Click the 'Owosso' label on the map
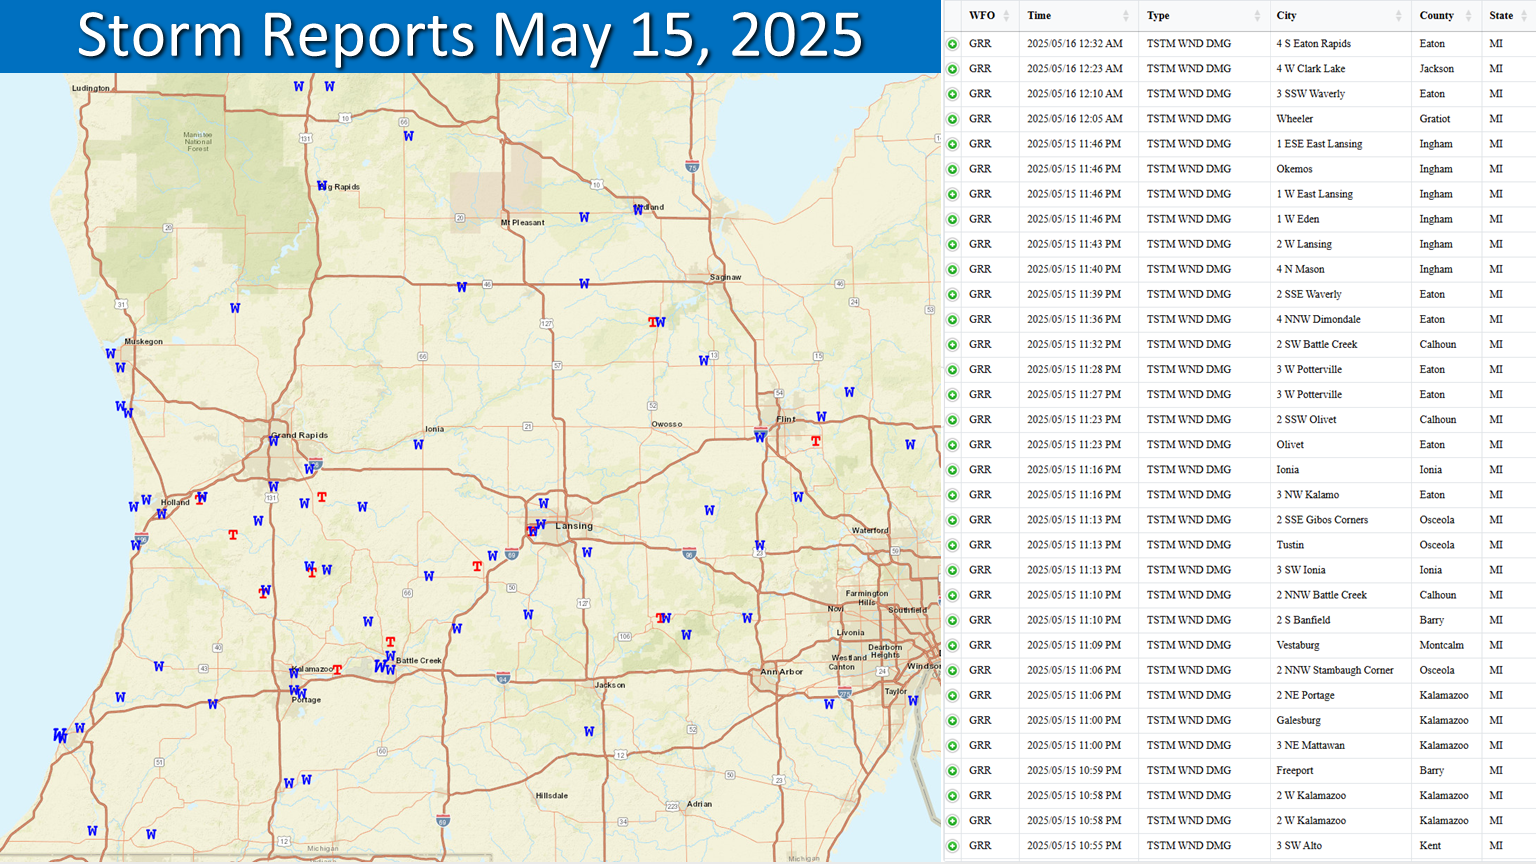Image resolution: width=1536 pixels, height=864 pixels. (667, 424)
